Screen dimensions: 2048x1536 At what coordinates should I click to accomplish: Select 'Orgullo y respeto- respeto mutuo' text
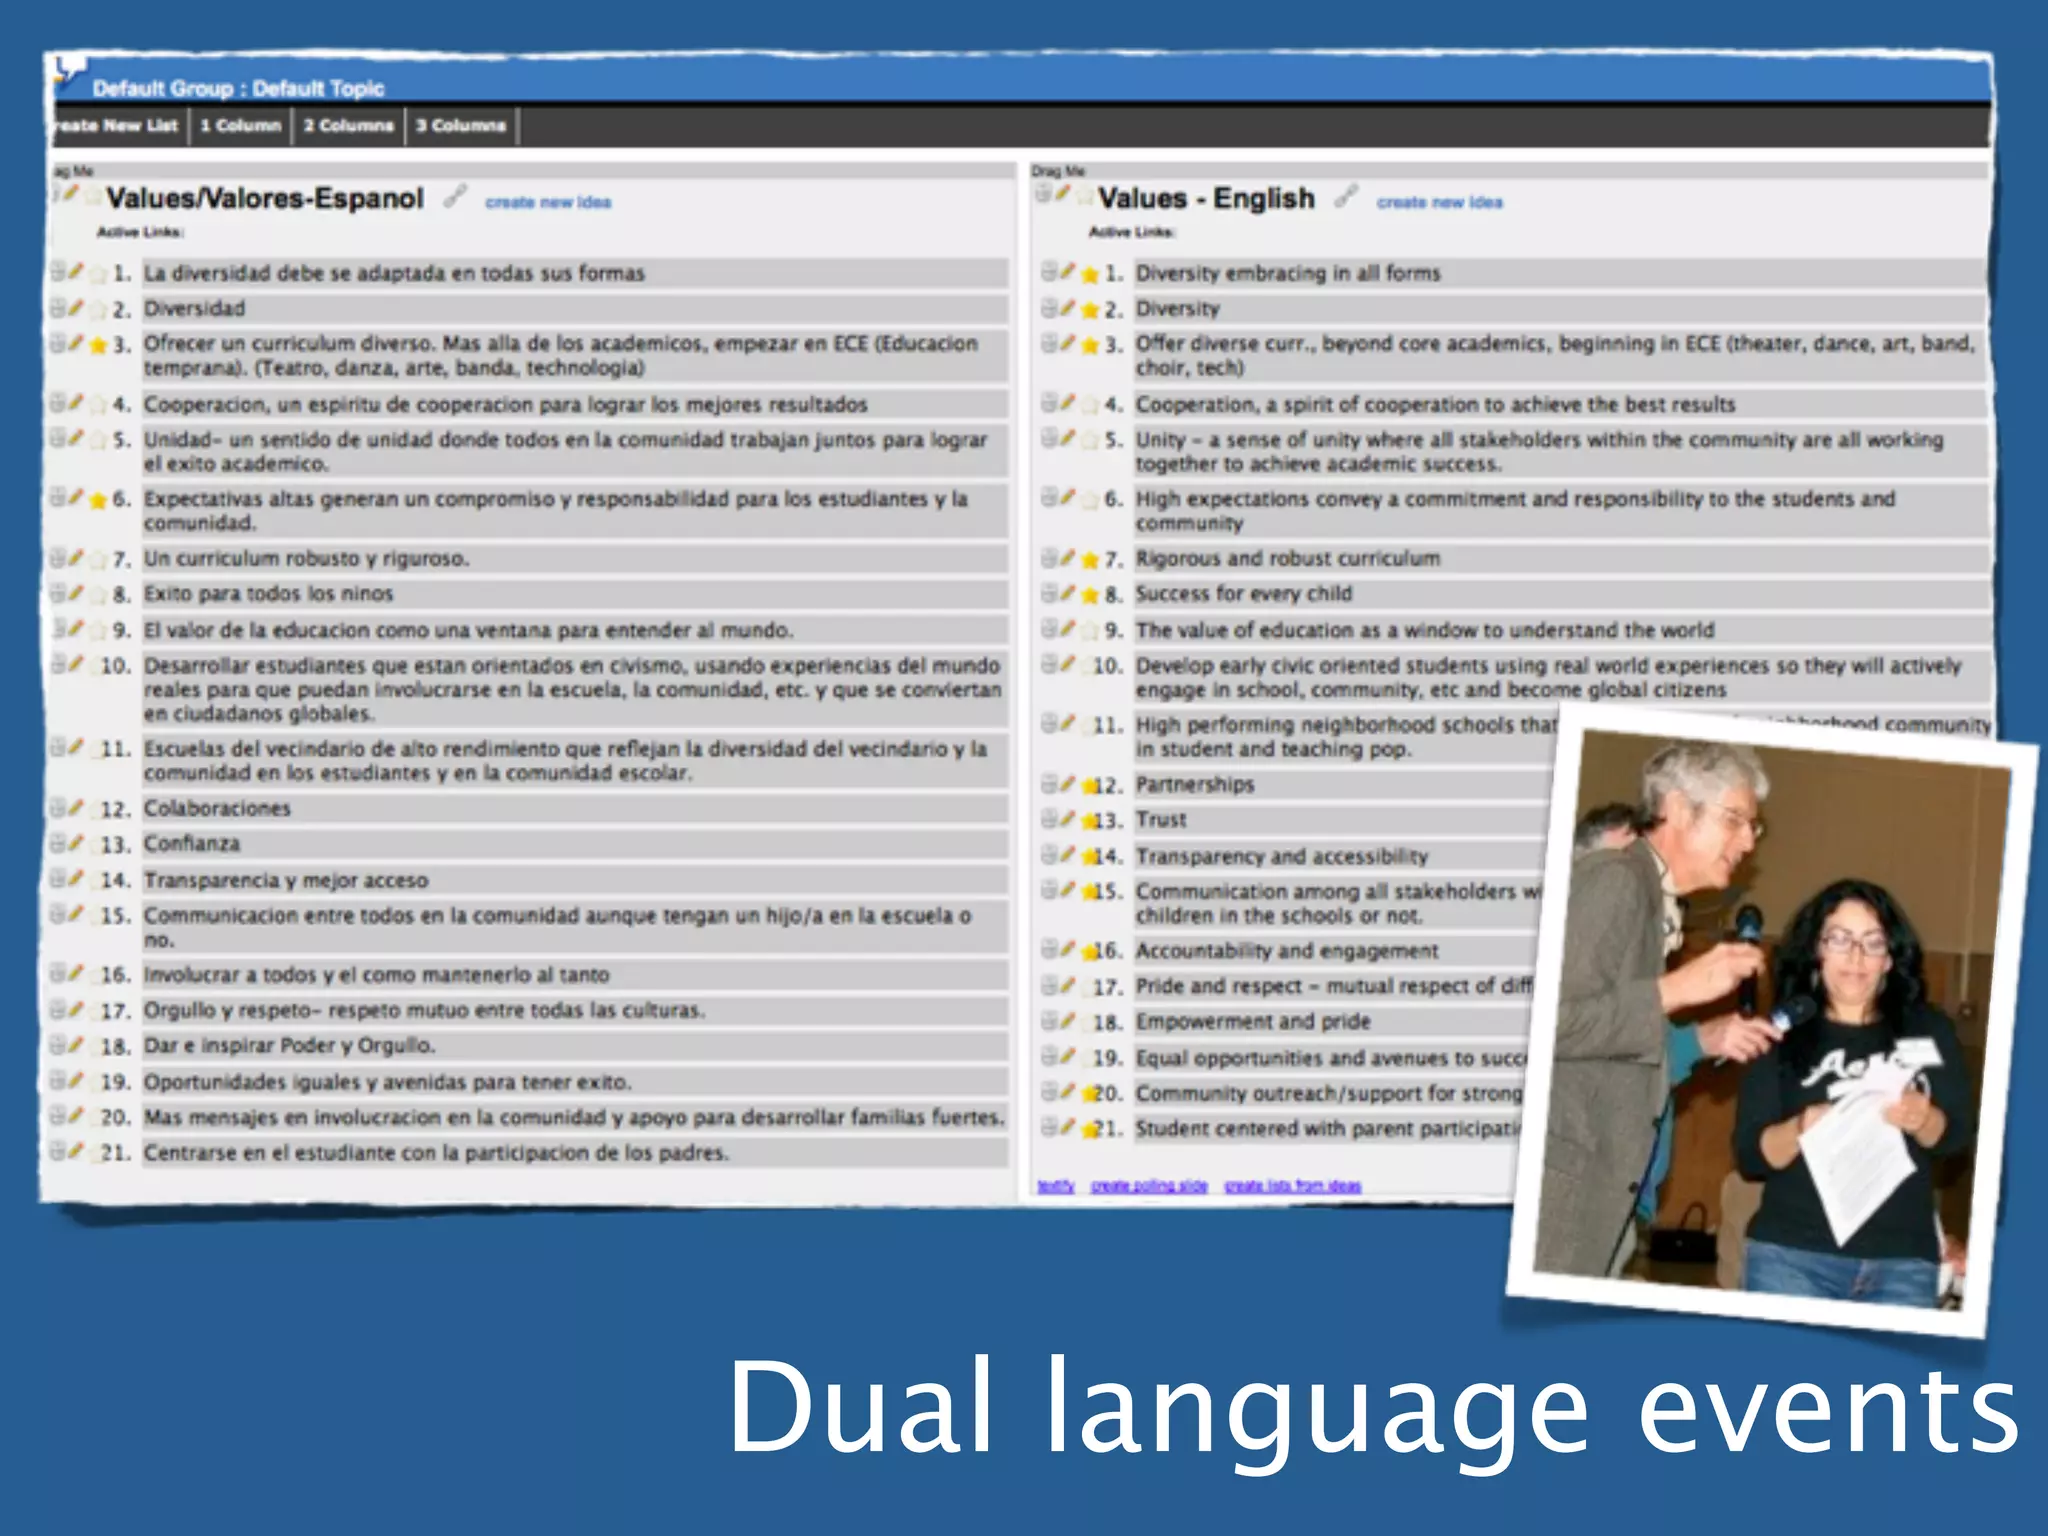[x=424, y=1010]
